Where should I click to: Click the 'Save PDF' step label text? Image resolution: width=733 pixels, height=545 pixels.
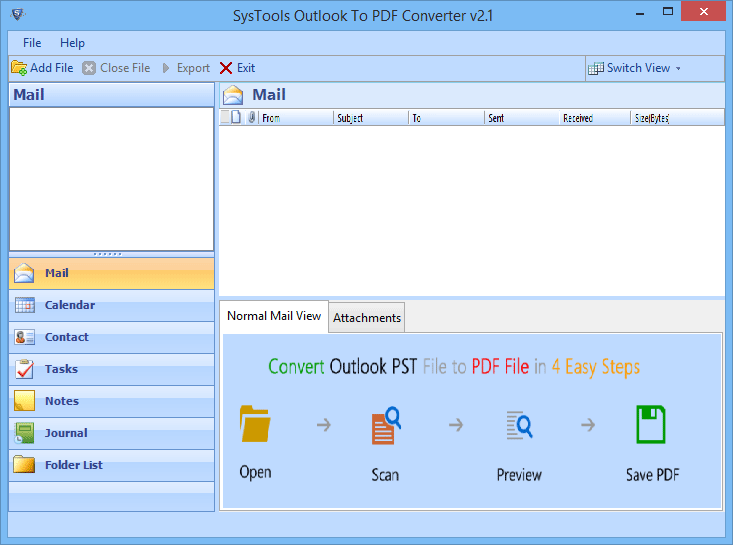(x=653, y=475)
